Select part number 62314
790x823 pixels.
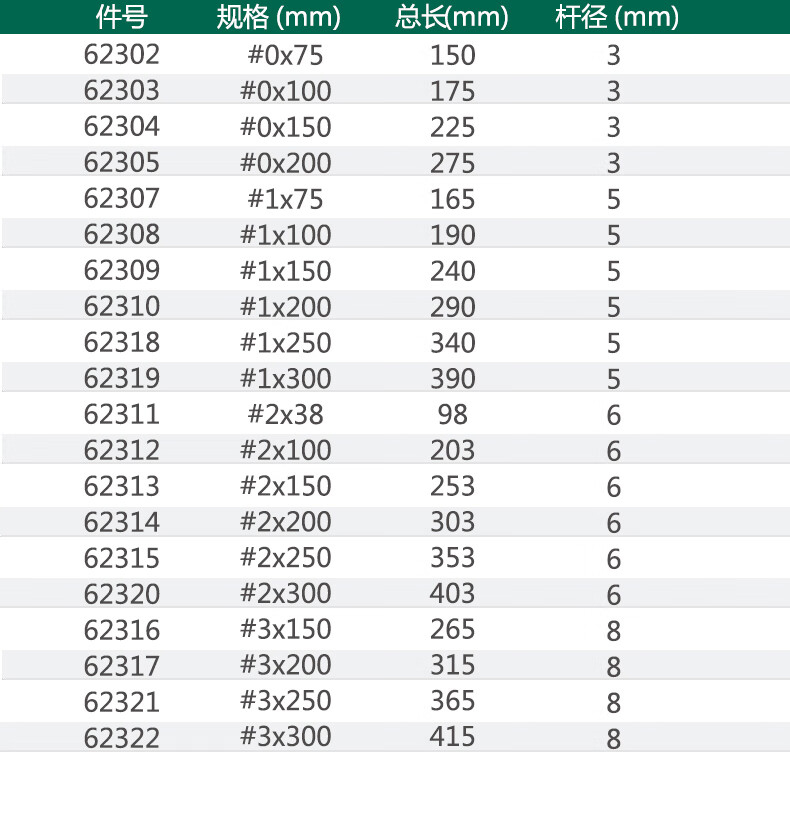click(122, 522)
